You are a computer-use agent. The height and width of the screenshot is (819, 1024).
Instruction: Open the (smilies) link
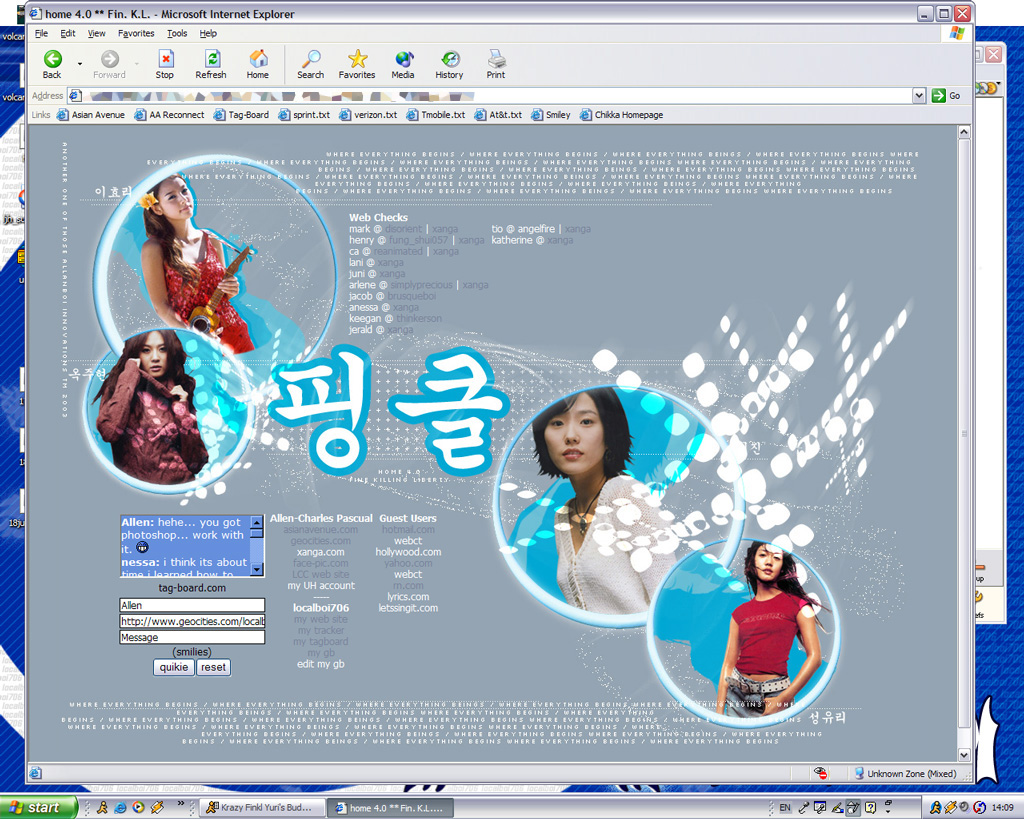192,652
